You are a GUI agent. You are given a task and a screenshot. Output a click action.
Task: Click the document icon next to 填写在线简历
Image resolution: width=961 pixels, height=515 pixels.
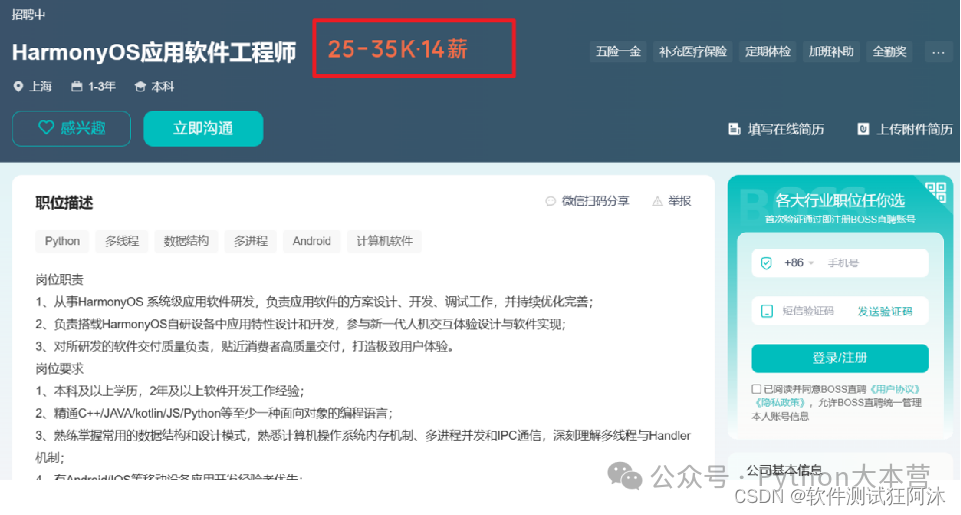(734, 129)
